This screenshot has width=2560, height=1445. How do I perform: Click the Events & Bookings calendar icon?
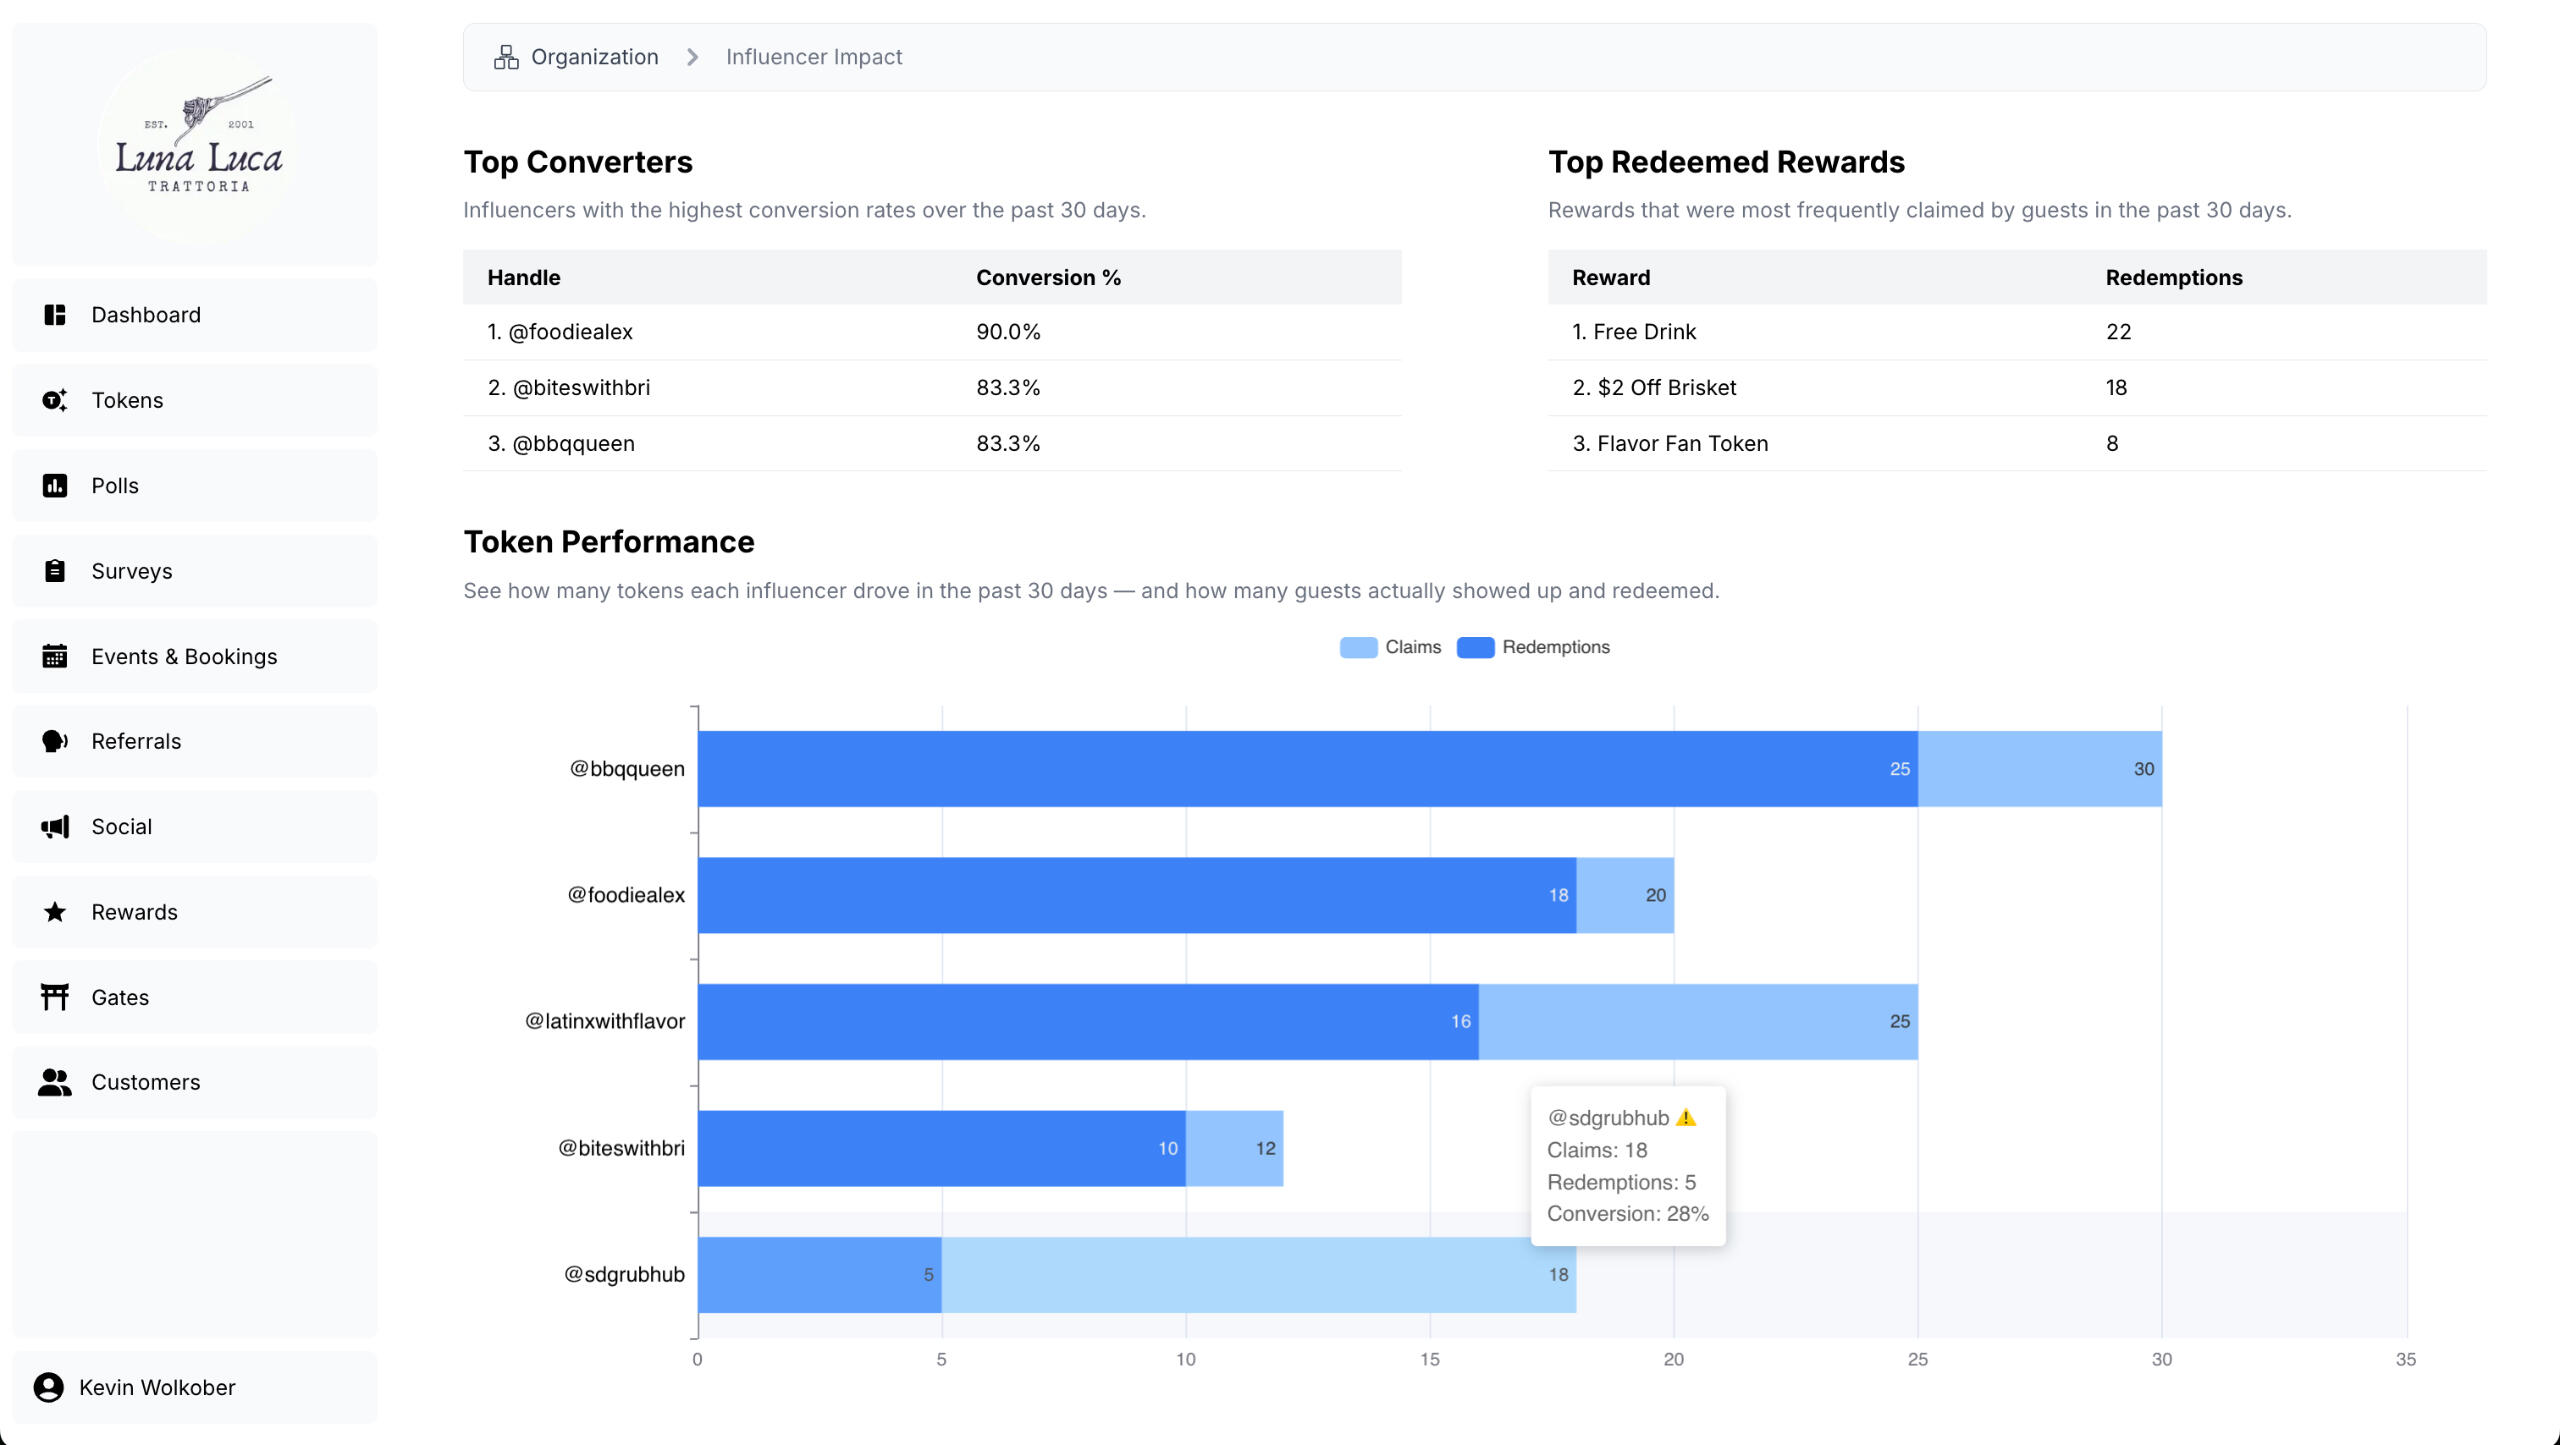tap(55, 656)
